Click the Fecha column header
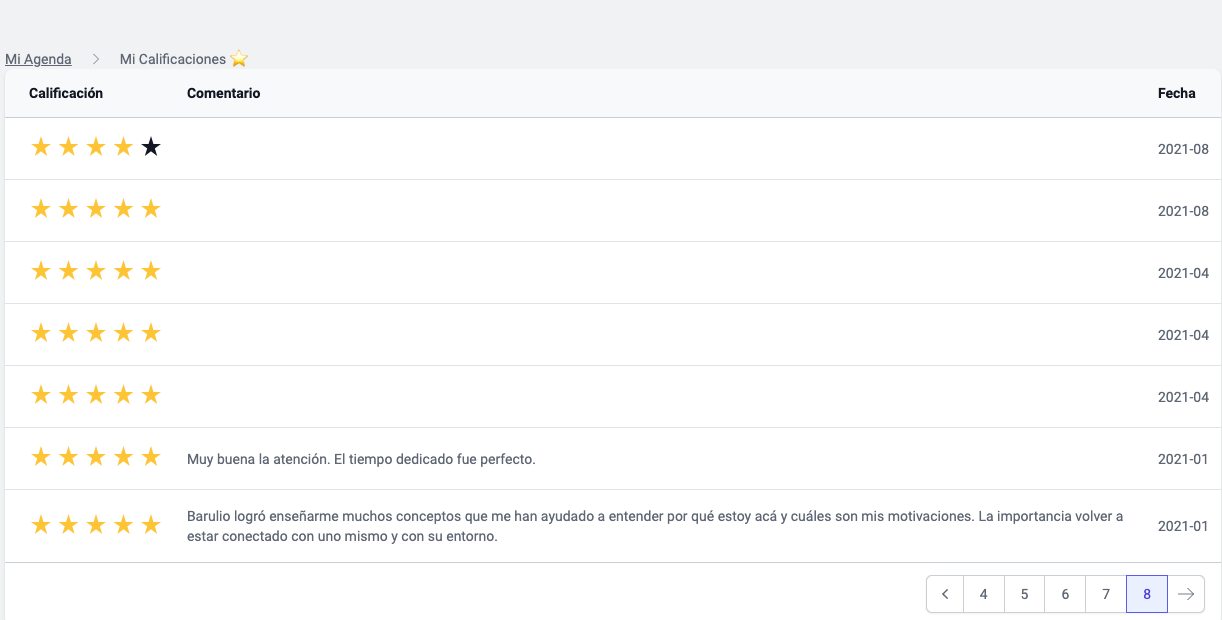 coord(1176,93)
